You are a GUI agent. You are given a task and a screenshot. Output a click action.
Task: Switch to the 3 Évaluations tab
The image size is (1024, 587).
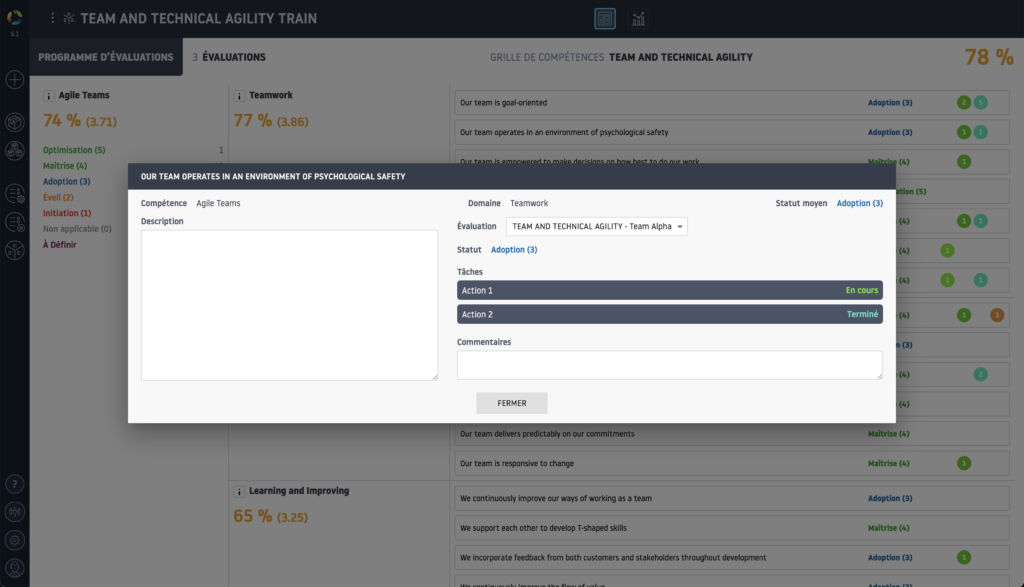tap(229, 57)
